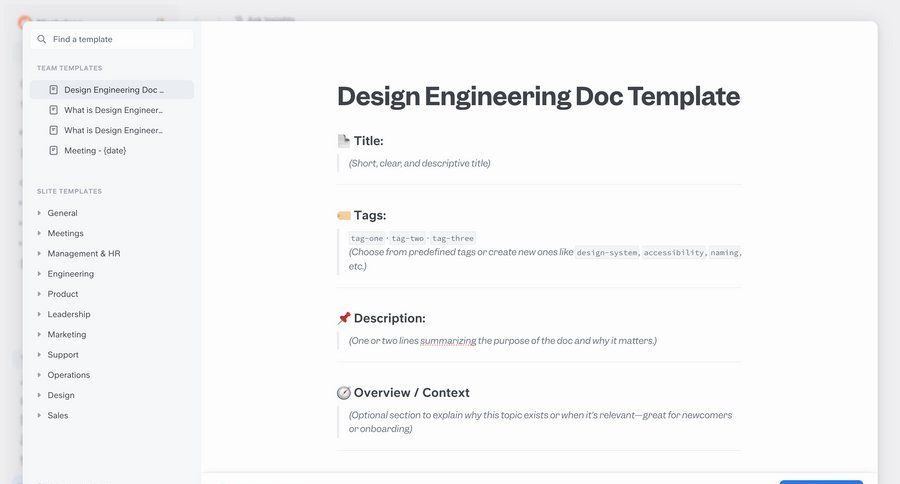This screenshot has width=900, height=484.
Task: Click the search magnifier icon
Action: point(42,40)
